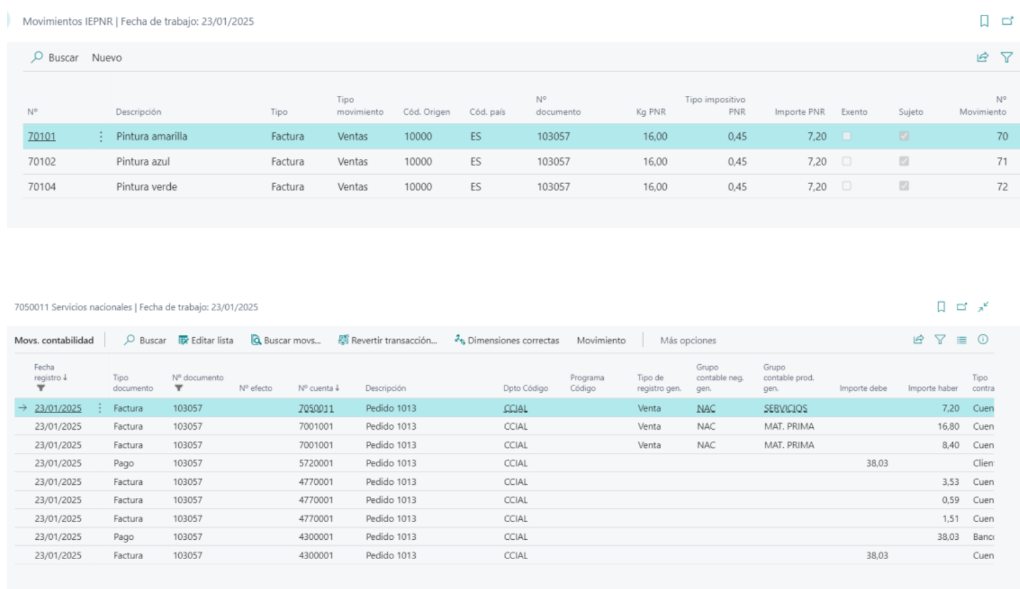Open the Movimiento menu
1020x589 pixels.
point(601,340)
